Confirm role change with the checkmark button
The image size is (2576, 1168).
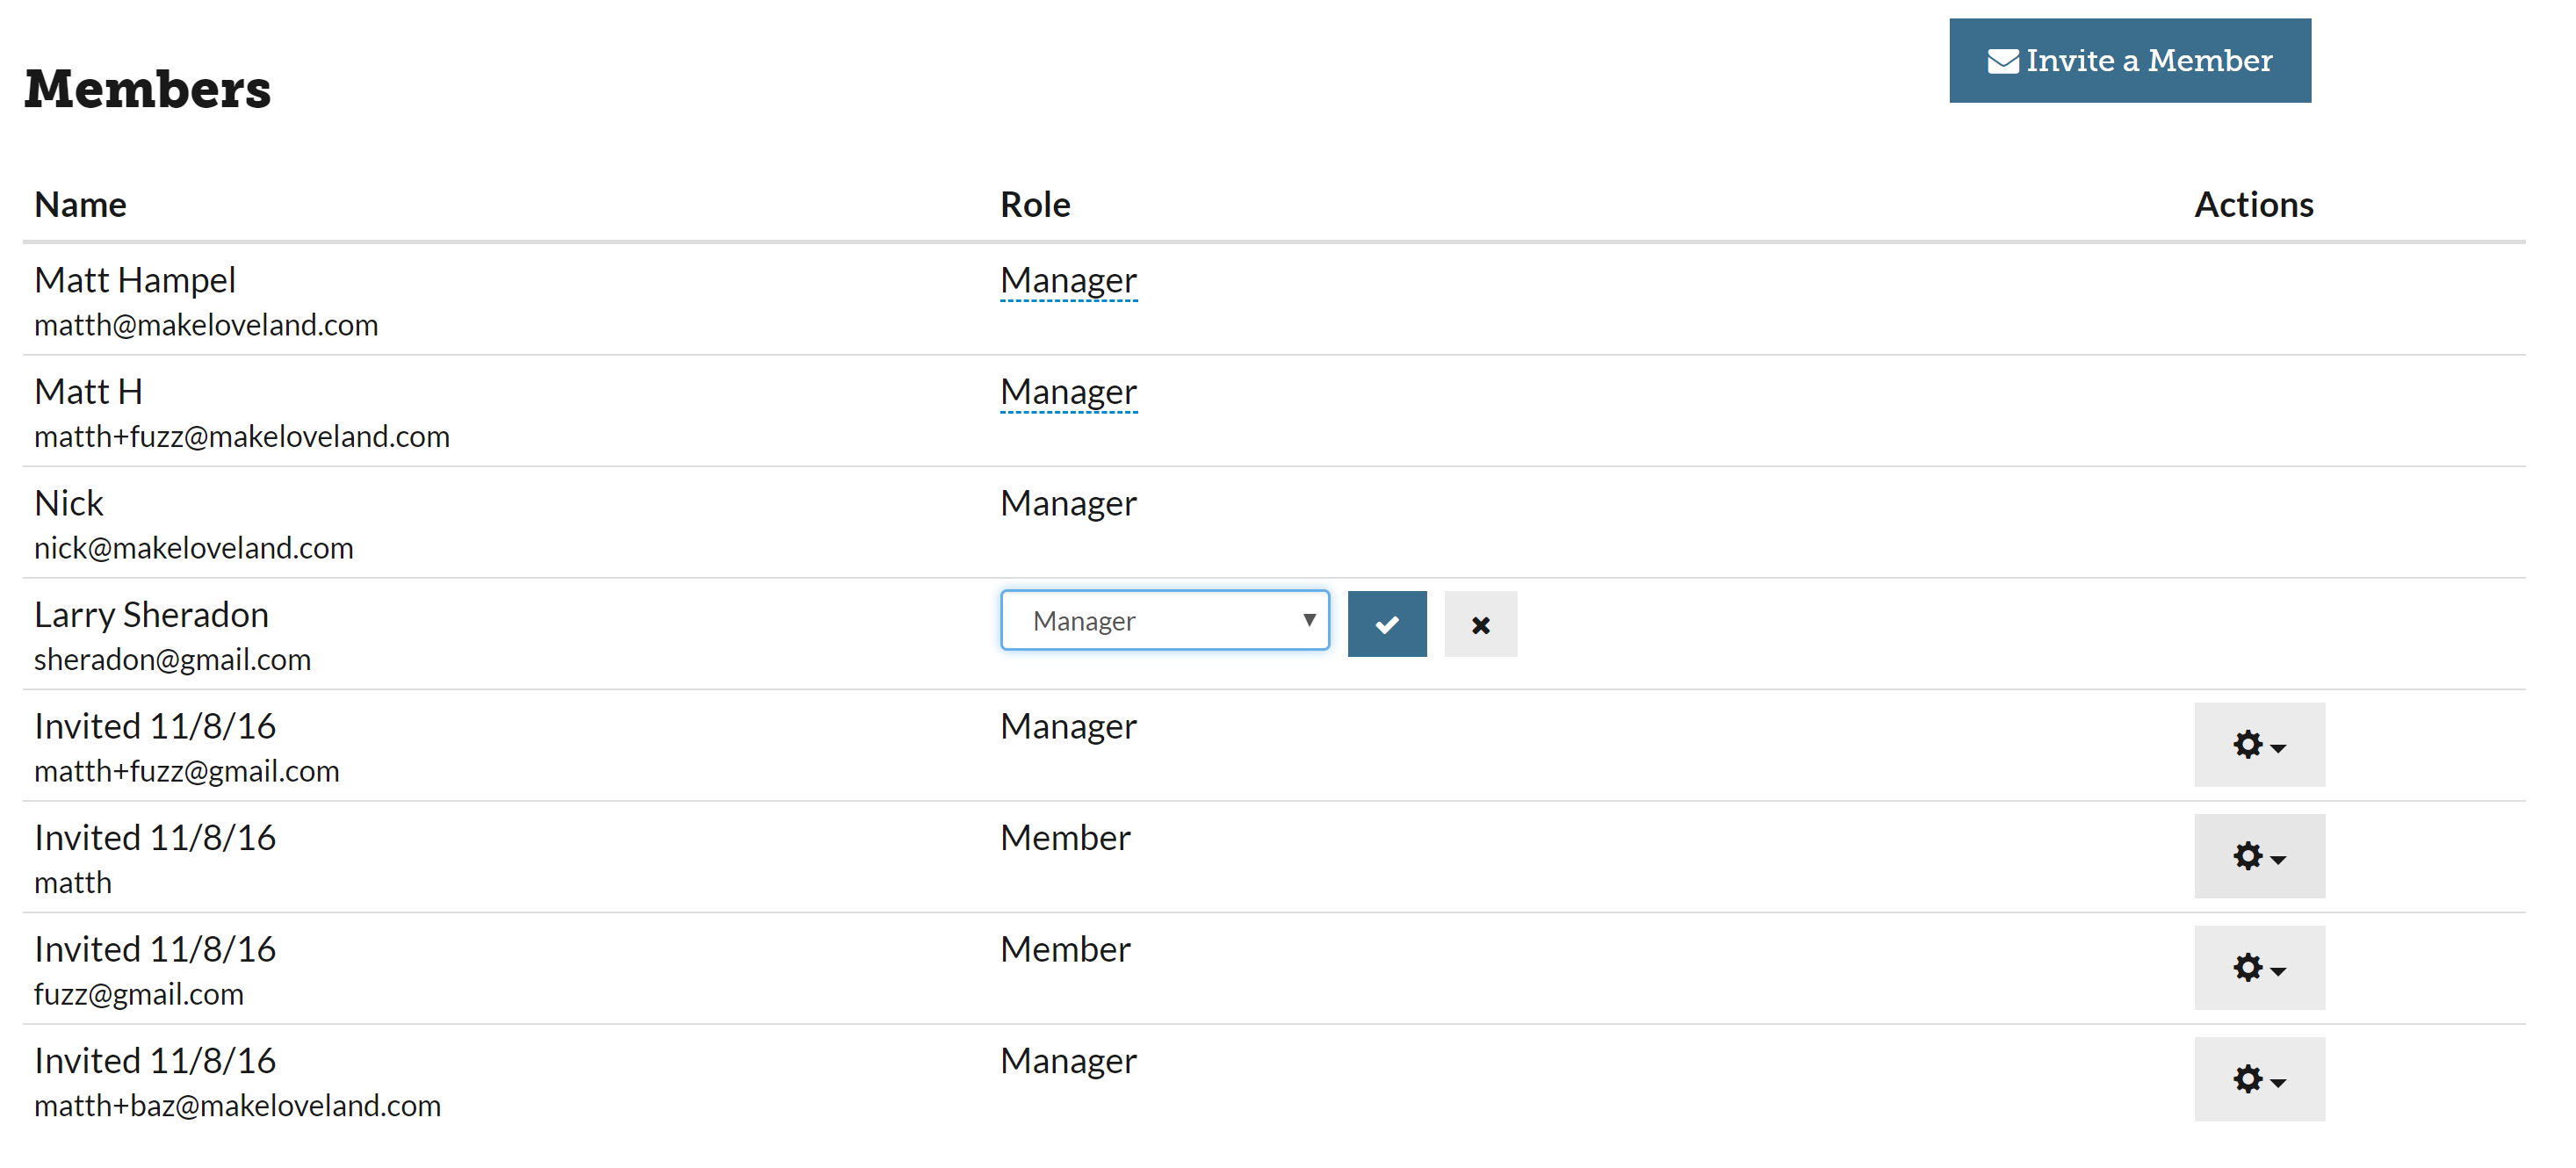coord(1387,624)
